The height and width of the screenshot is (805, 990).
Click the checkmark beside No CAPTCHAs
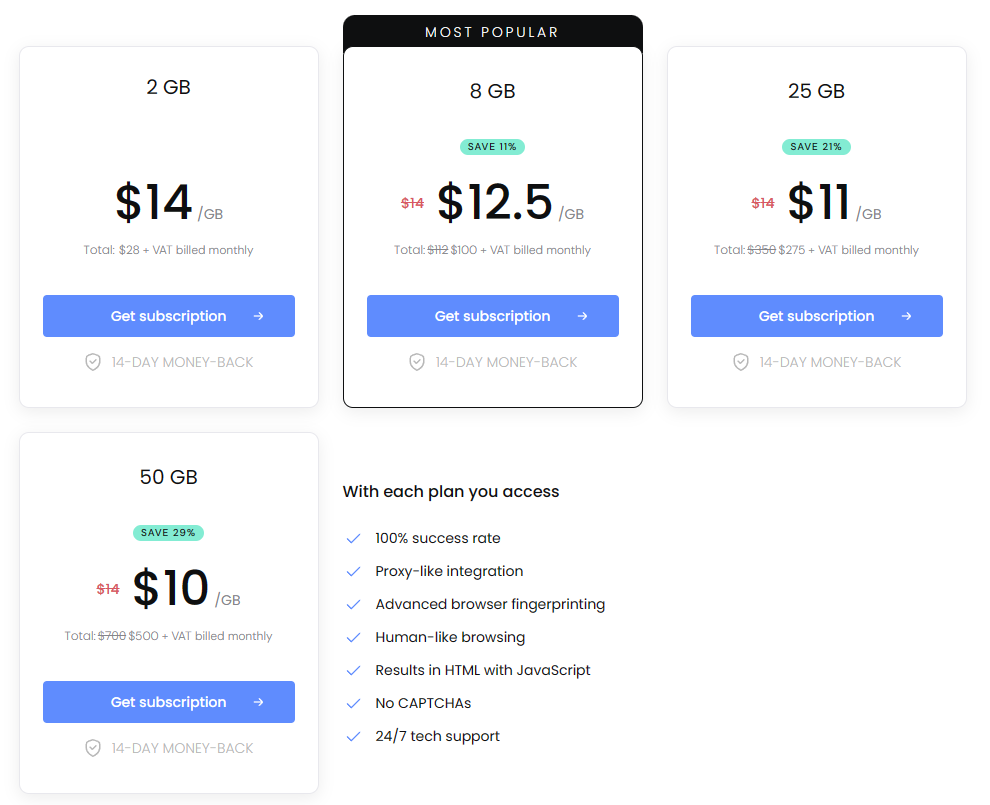click(353, 703)
